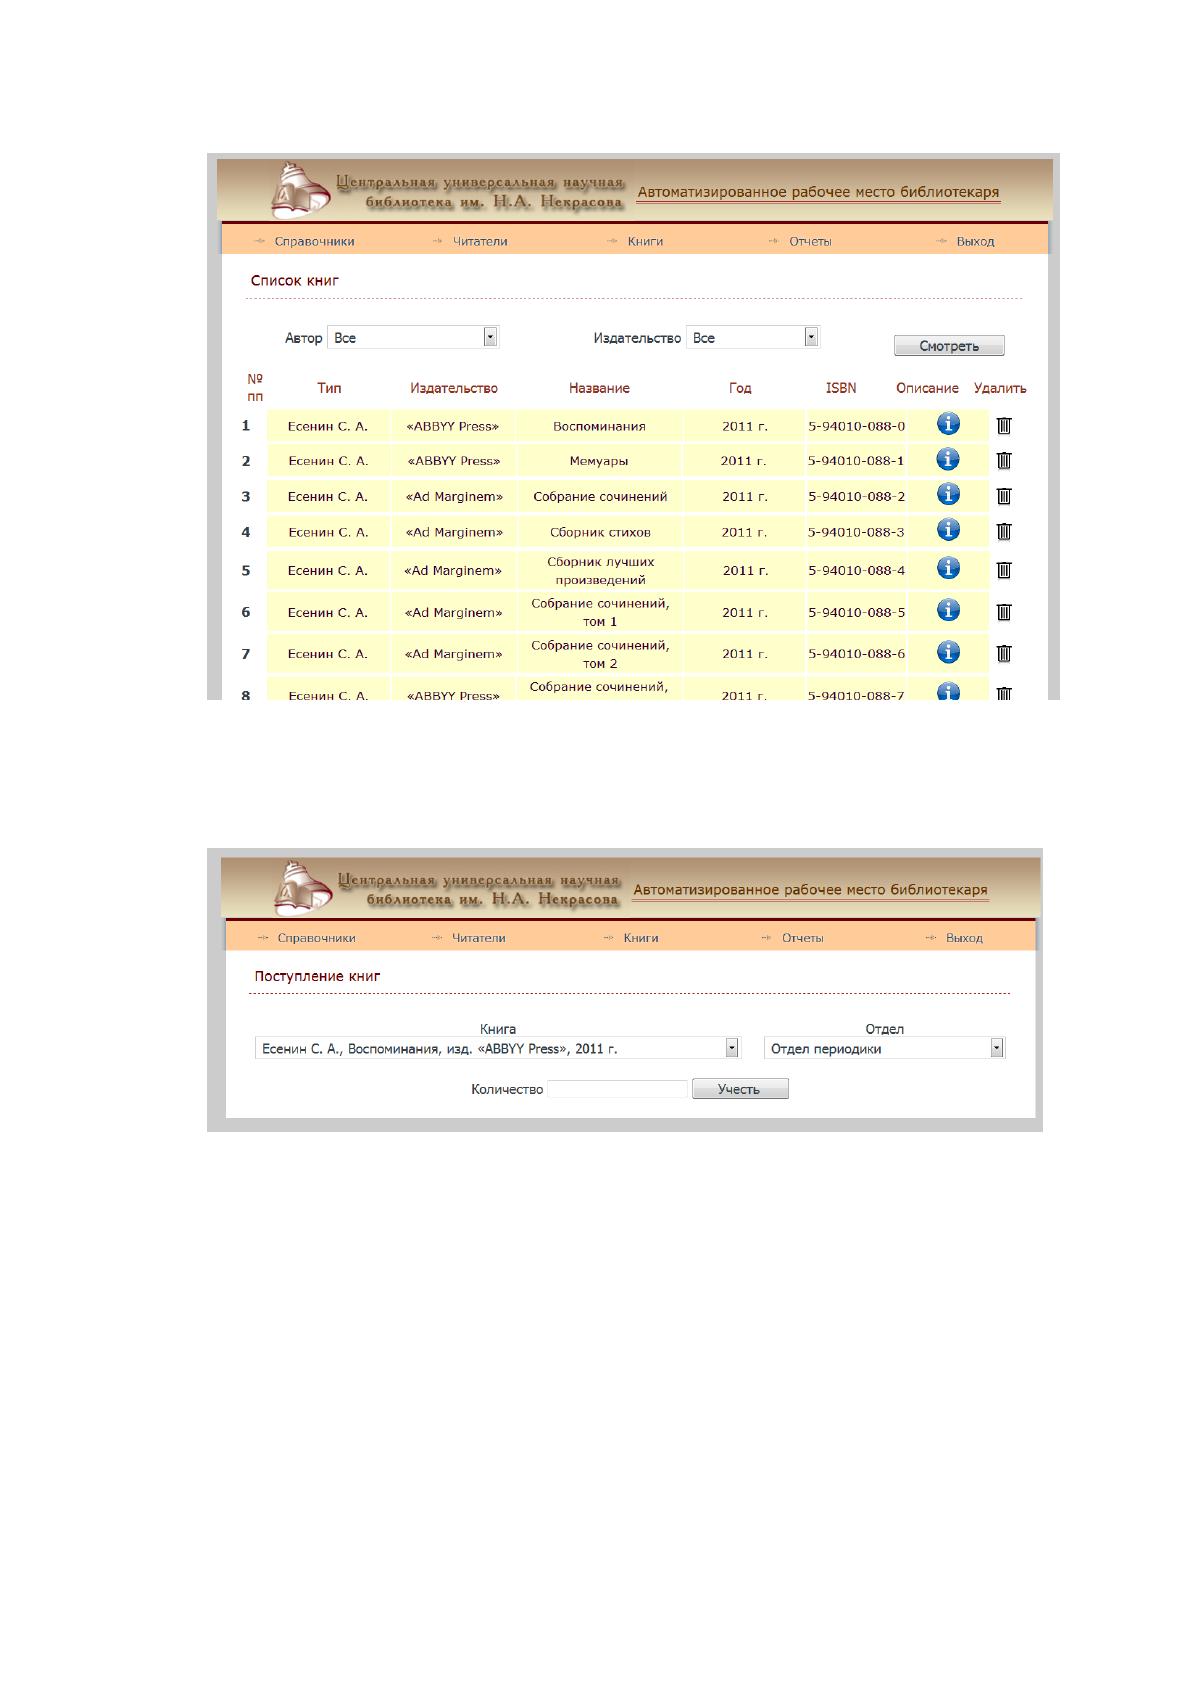Delete row 3 Собрание сочинений via trash
Screen dimensions: 1191x1684
point(1004,496)
